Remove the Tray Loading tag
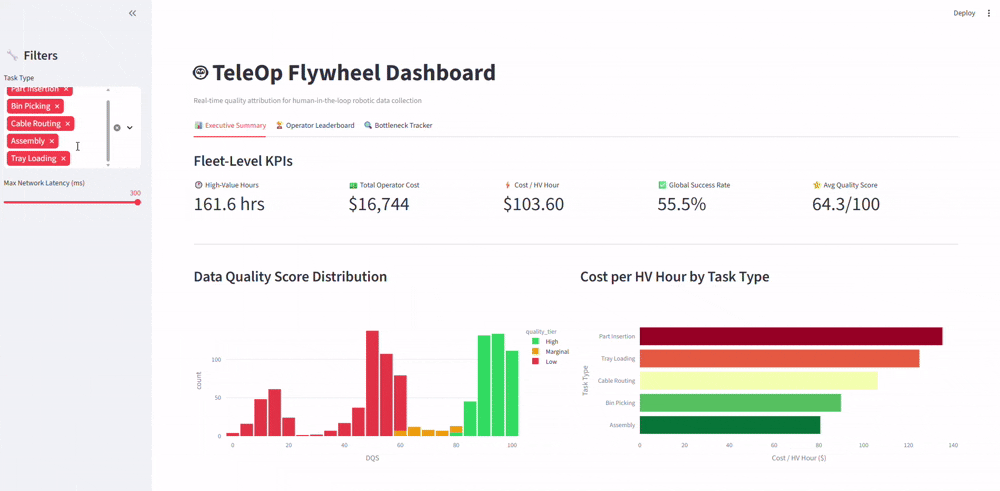Viewport: 1000px width, 491px height. tap(63, 158)
